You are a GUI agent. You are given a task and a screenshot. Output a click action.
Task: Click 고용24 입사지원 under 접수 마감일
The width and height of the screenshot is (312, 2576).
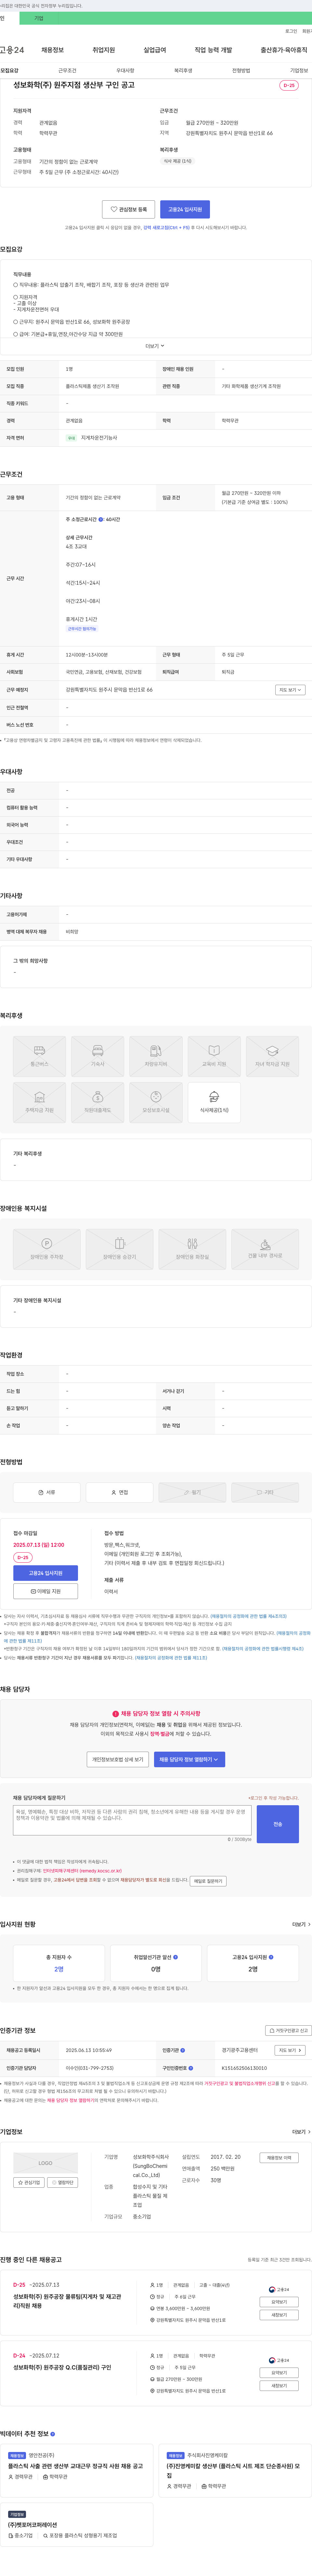pos(46,1573)
